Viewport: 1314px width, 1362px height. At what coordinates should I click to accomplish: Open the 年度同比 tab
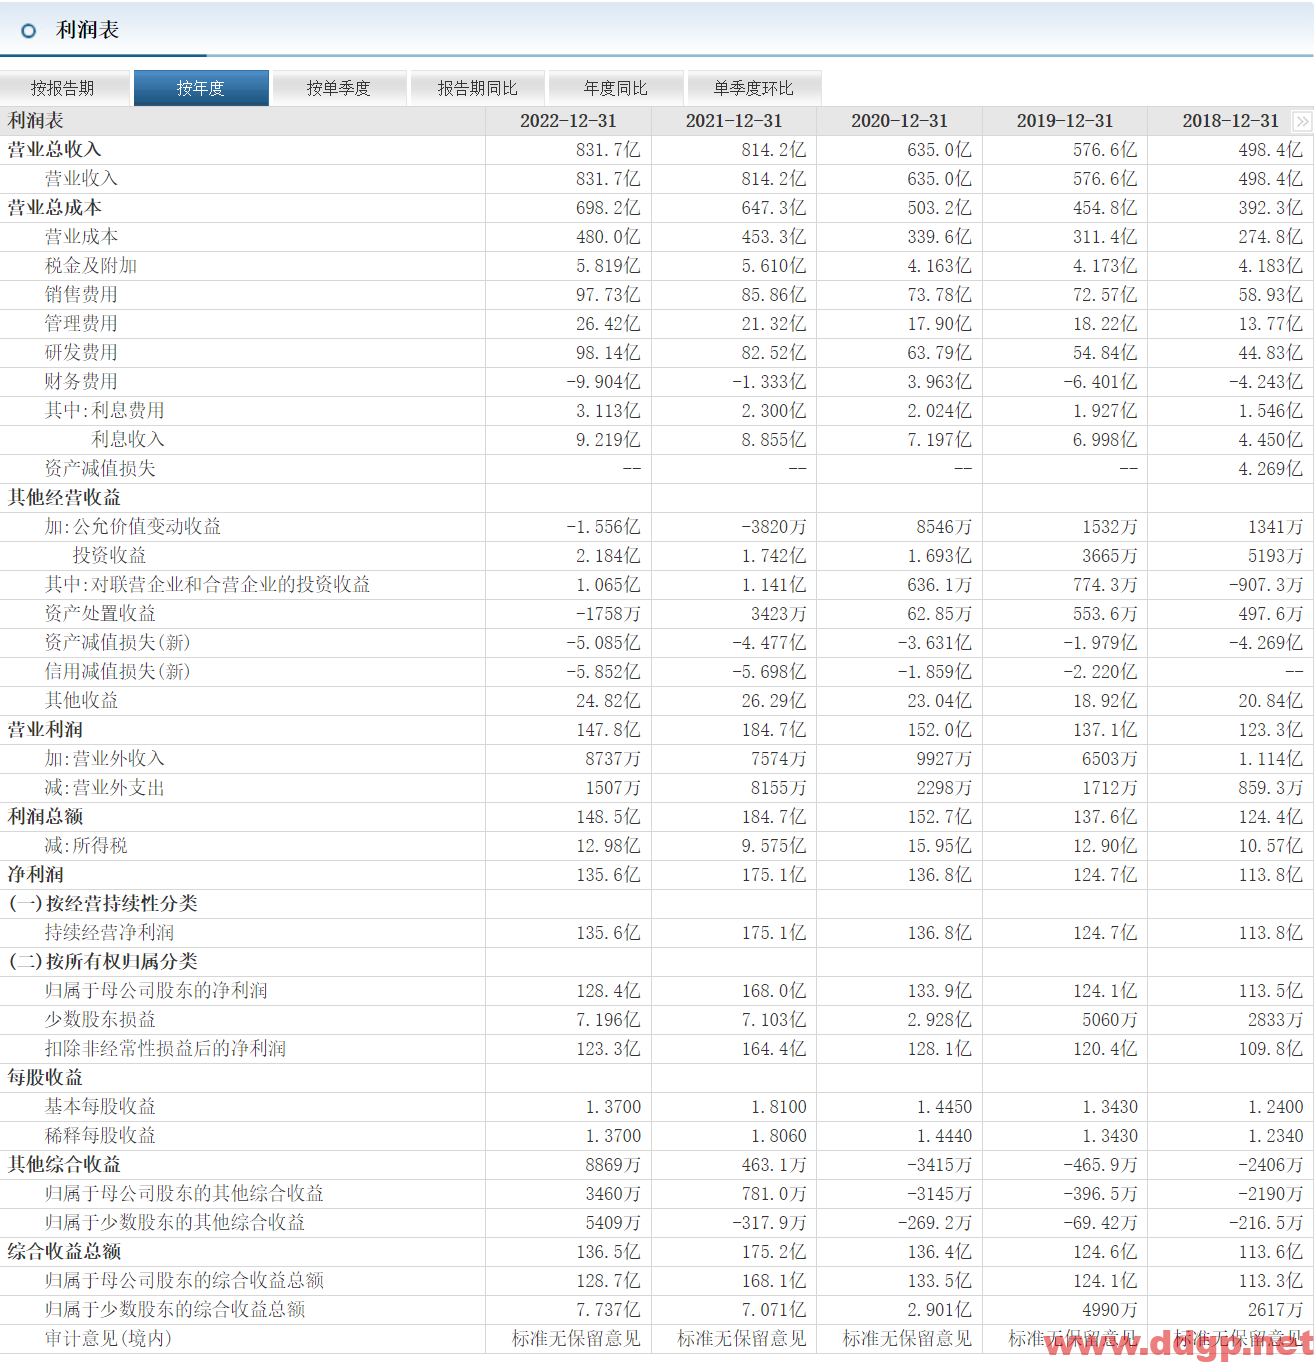tap(616, 88)
